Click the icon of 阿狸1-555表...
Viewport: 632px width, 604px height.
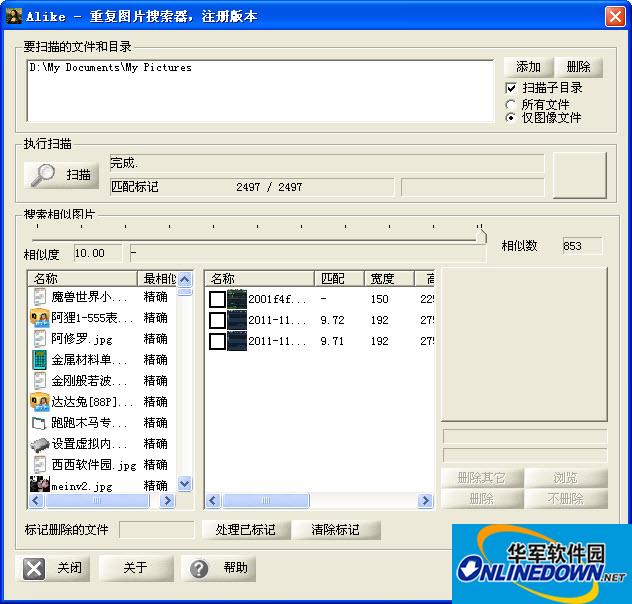(x=40, y=318)
